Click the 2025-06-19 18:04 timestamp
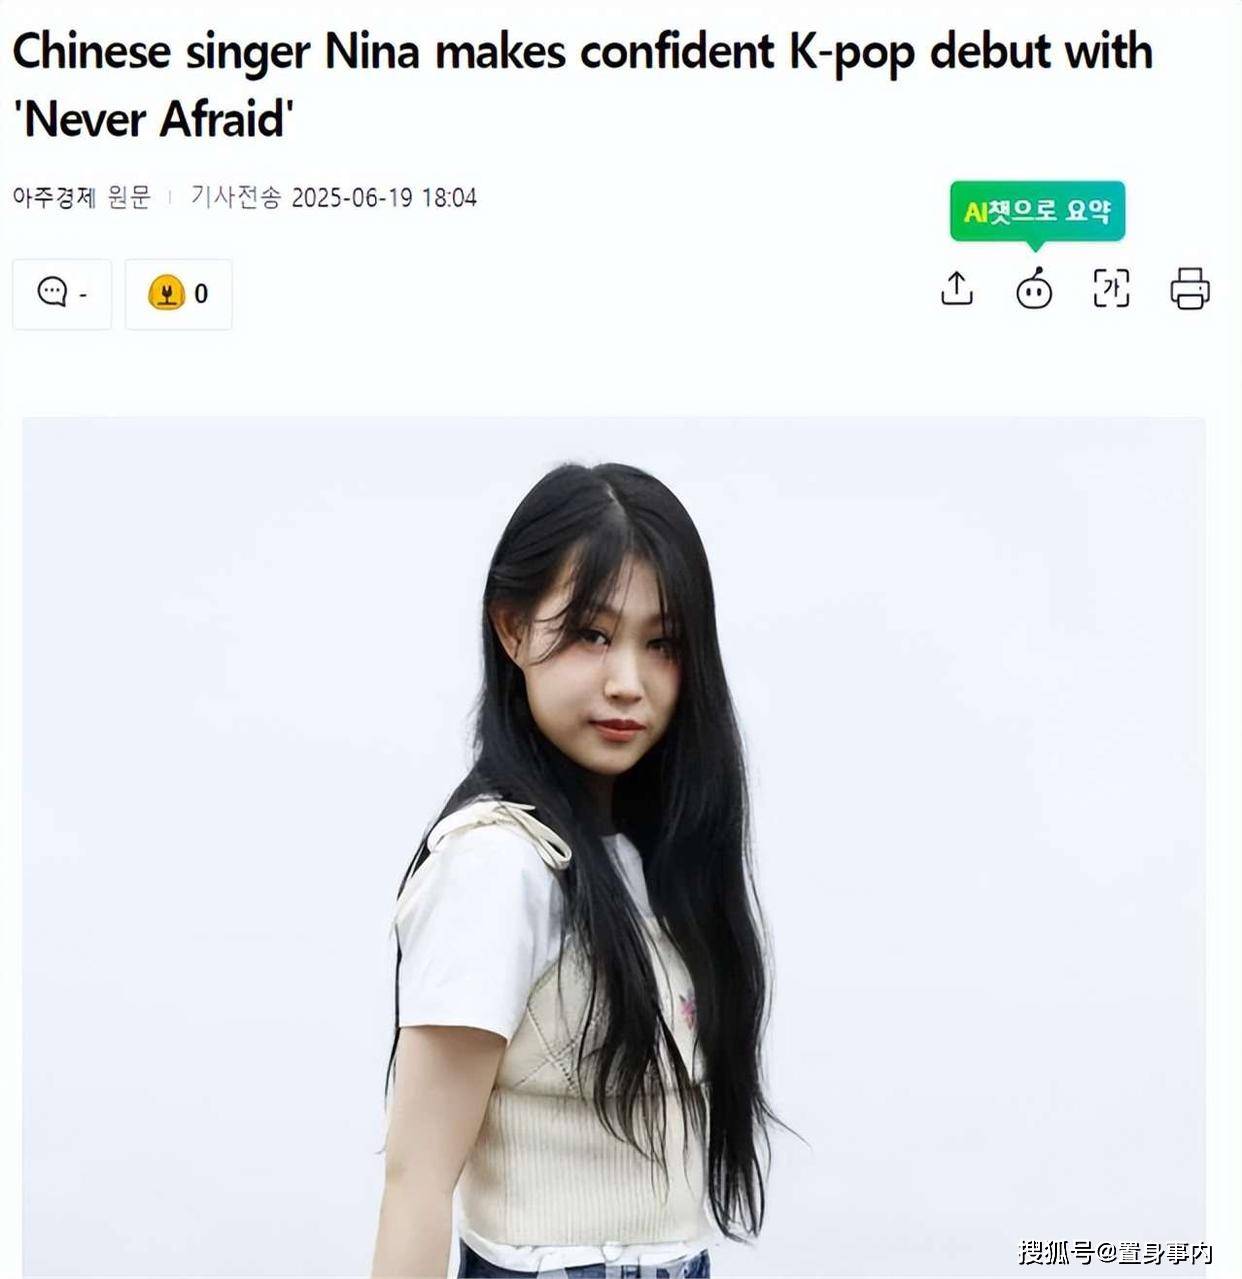The width and height of the screenshot is (1242, 1279). point(384,197)
